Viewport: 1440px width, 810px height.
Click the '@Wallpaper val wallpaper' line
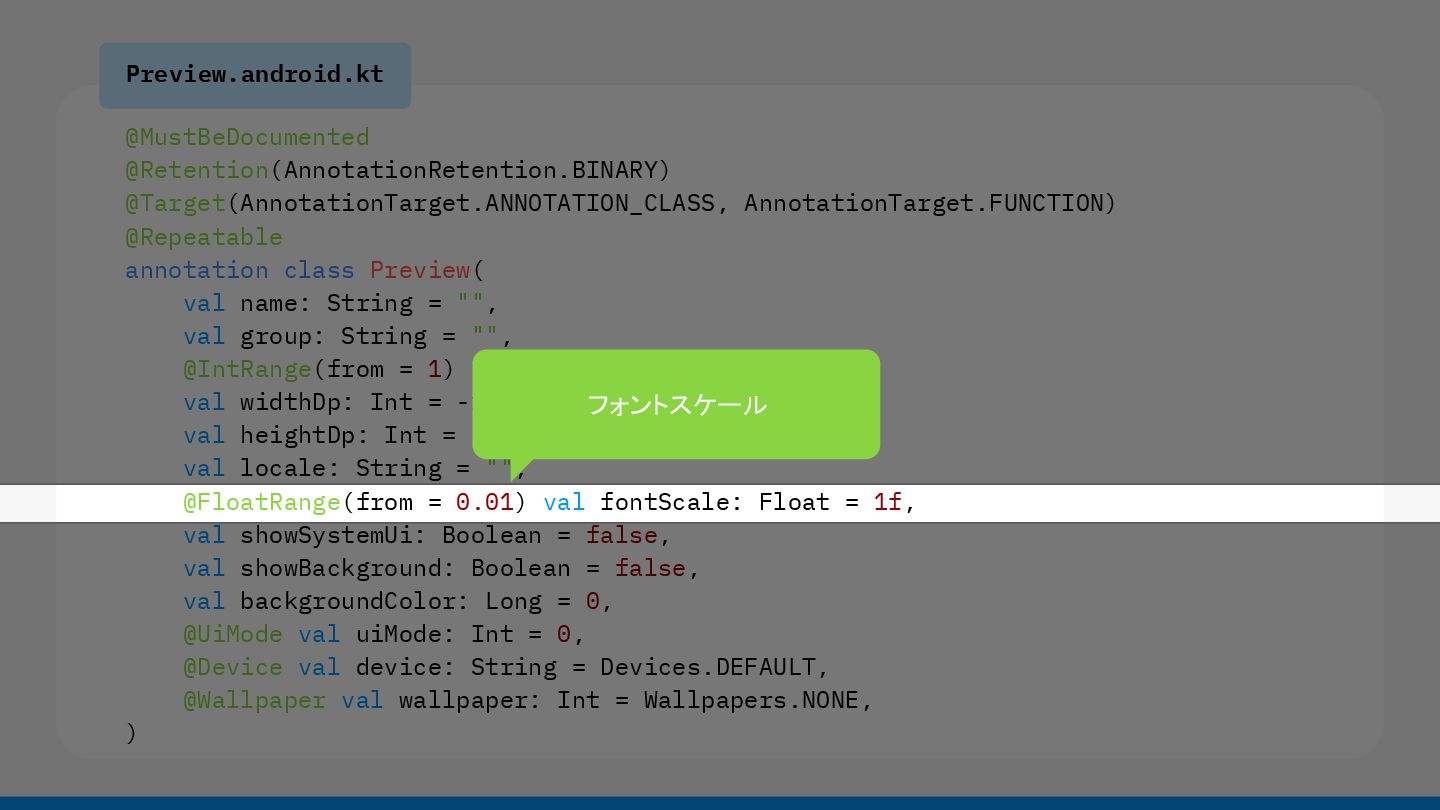528,700
